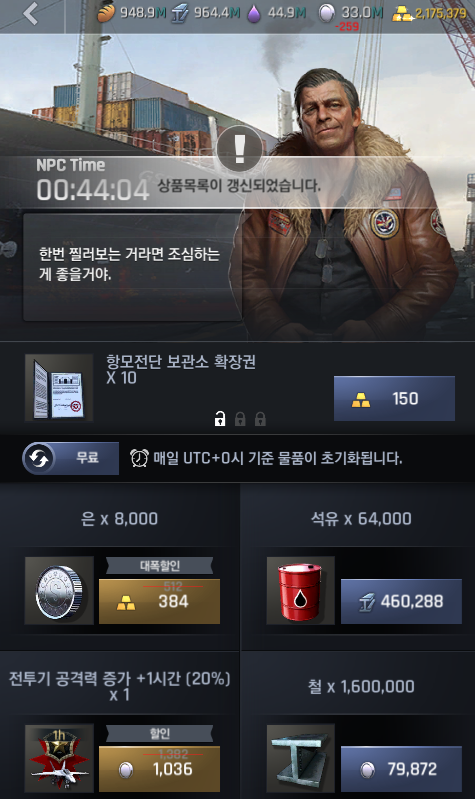This screenshot has height=799, width=475.
Task: Tap the third locked padlock indicator
Action: (x=260, y=419)
